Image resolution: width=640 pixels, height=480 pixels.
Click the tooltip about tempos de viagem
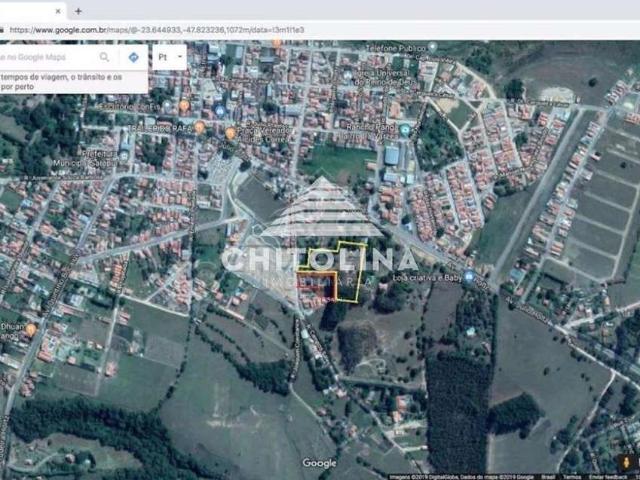[73, 82]
